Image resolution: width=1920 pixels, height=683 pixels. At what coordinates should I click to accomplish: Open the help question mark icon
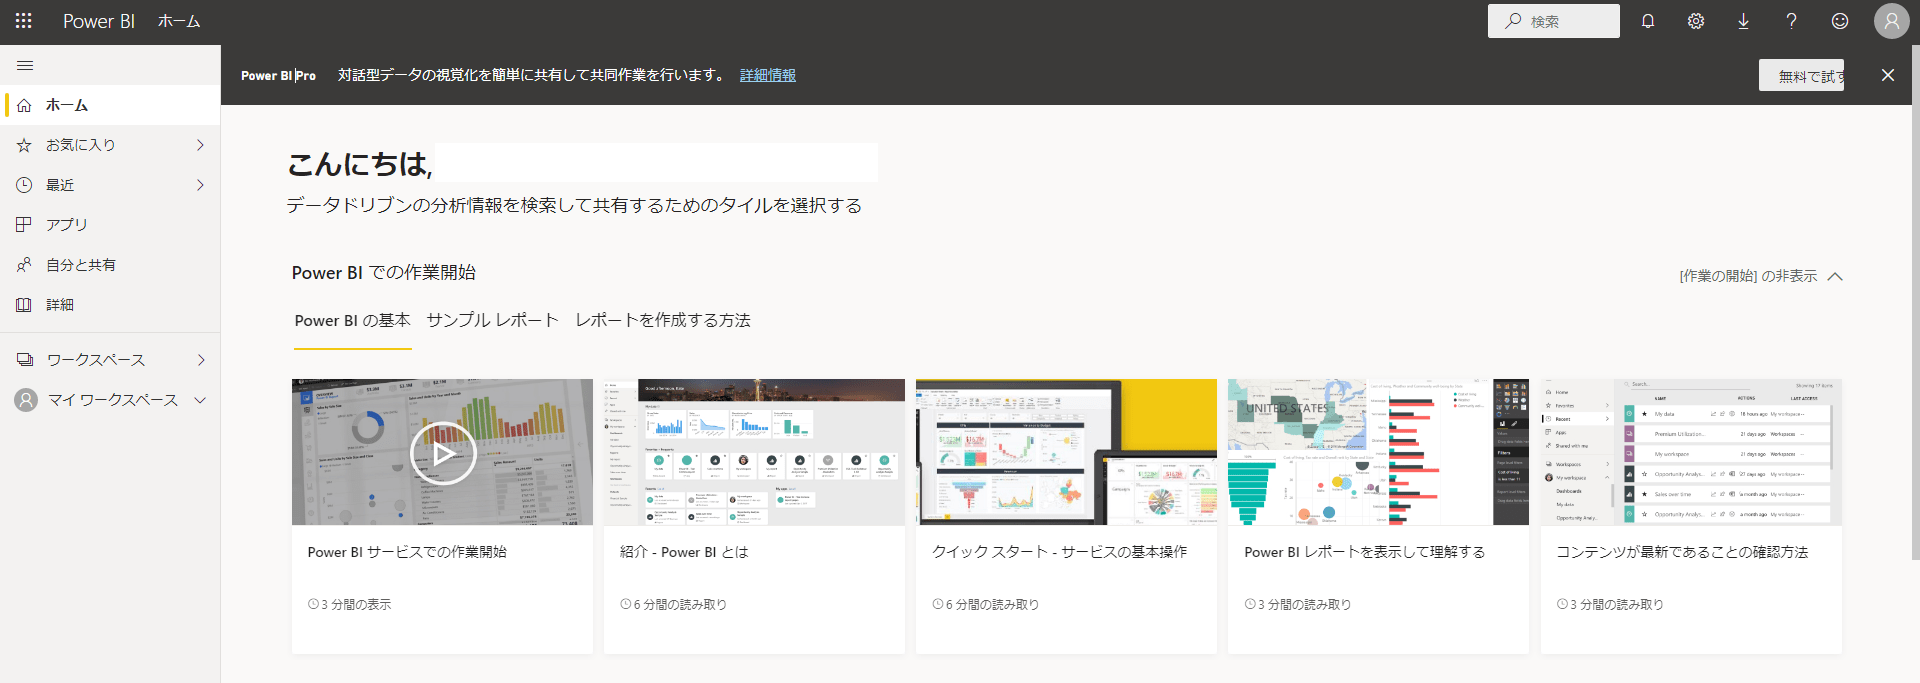coord(1791,21)
